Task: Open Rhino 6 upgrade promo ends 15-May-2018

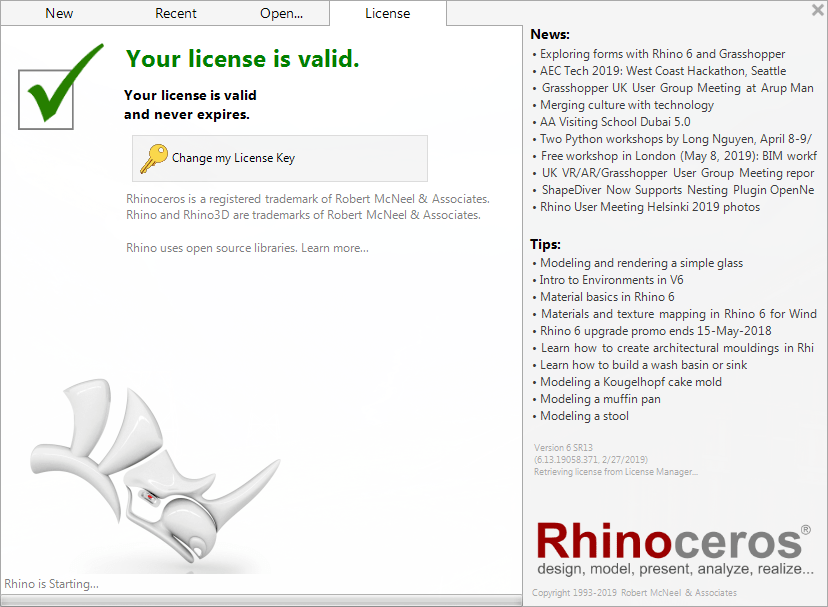Action: pyautogui.click(x=656, y=331)
